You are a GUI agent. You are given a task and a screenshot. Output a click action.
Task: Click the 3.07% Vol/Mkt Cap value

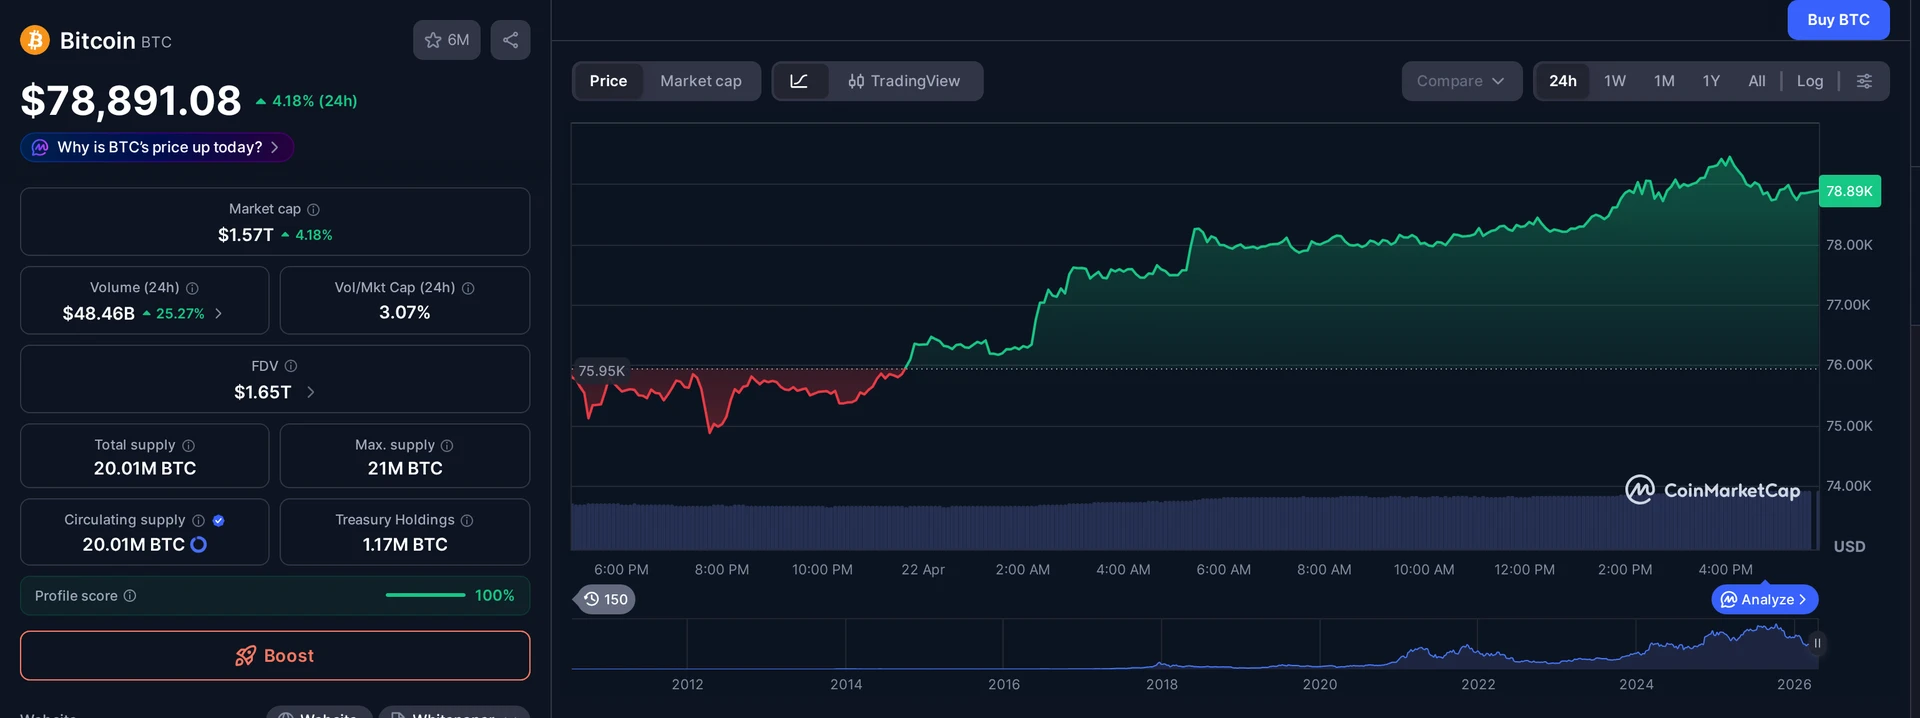[x=405, y=313]
